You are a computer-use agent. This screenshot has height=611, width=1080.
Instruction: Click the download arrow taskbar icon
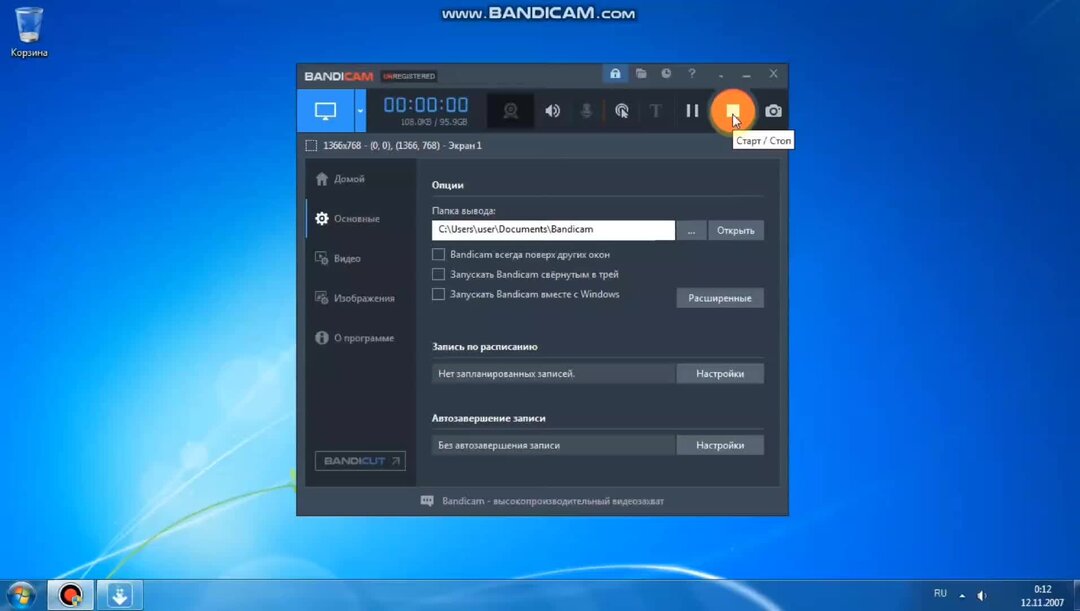click(120, 595)
